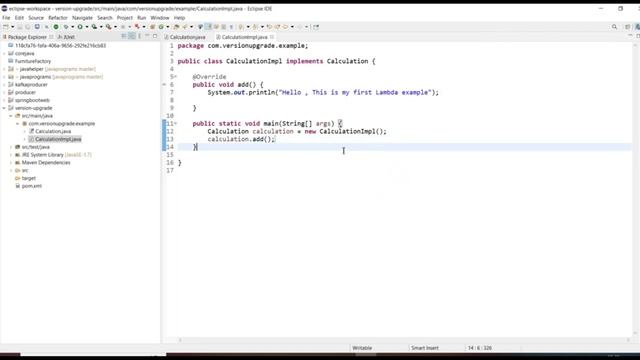
Task: Click the Debug bug icon in toolbar
Action: 66,27
